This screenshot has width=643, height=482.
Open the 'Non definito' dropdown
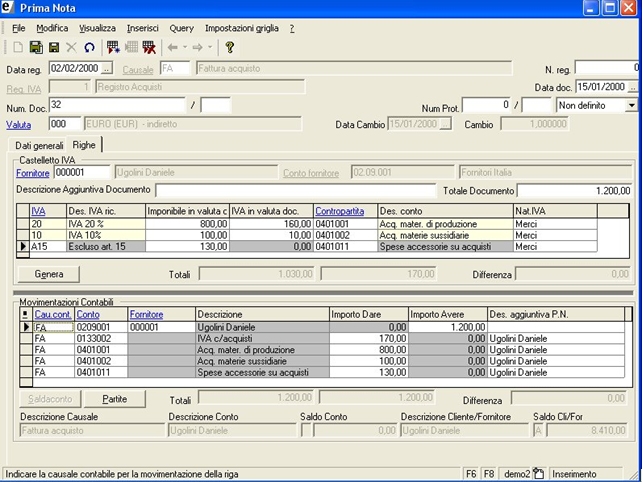click(x=631, y=105)
